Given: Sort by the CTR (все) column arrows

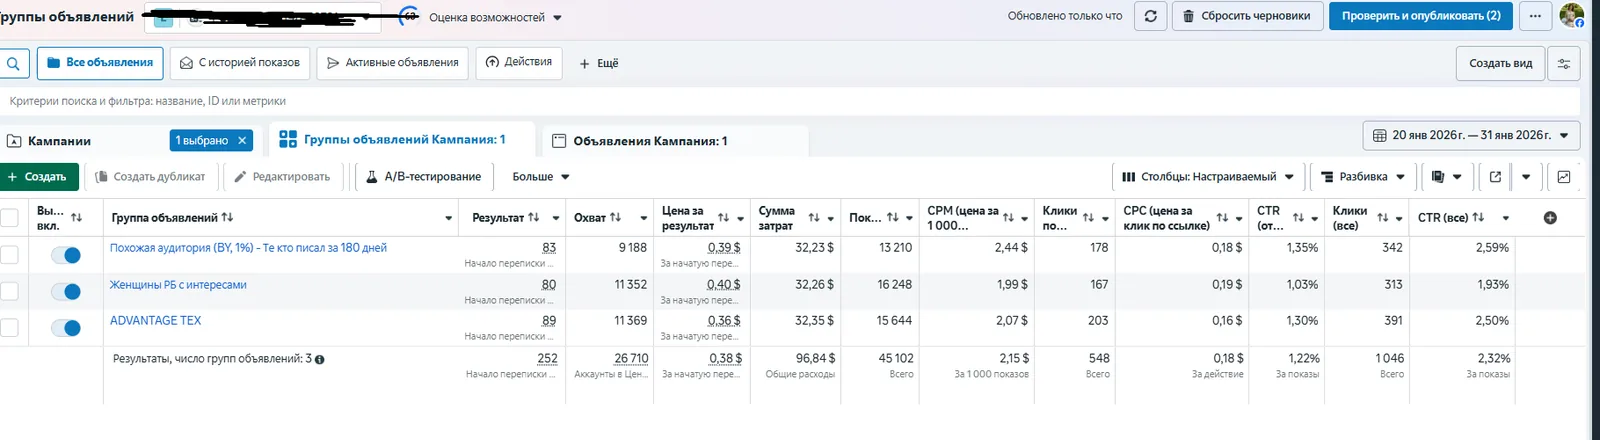Looking at the screenshot, I should (x=1478, y=218).
